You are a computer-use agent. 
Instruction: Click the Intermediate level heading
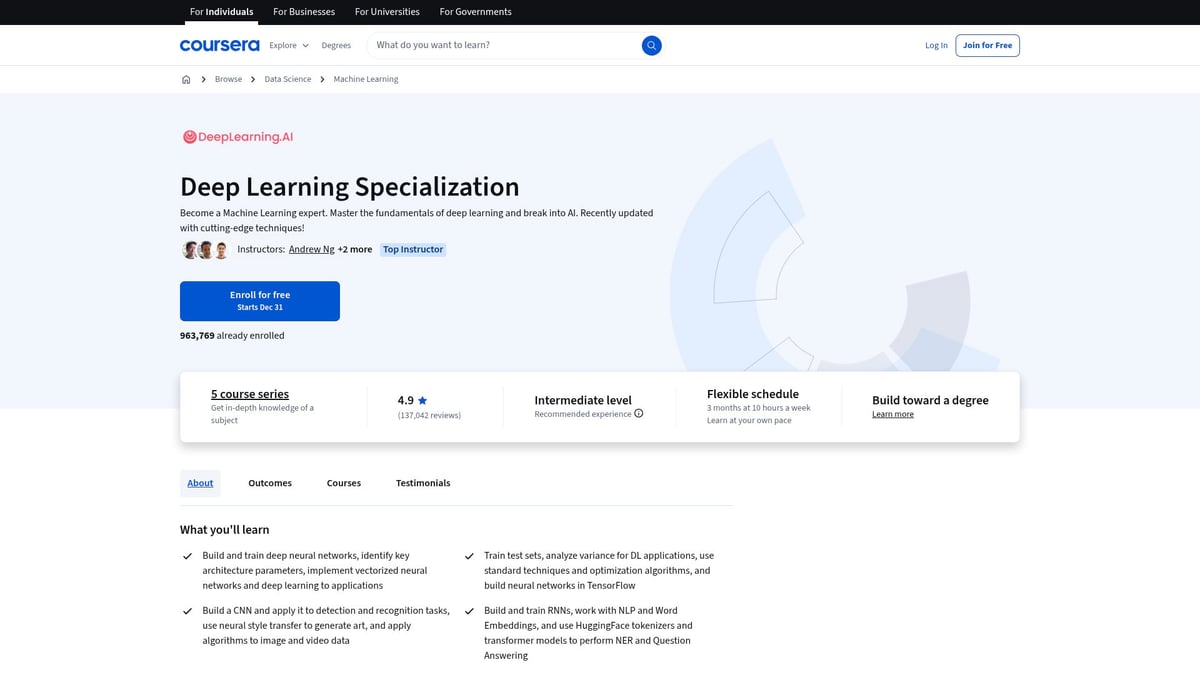(x=583, y=400)
